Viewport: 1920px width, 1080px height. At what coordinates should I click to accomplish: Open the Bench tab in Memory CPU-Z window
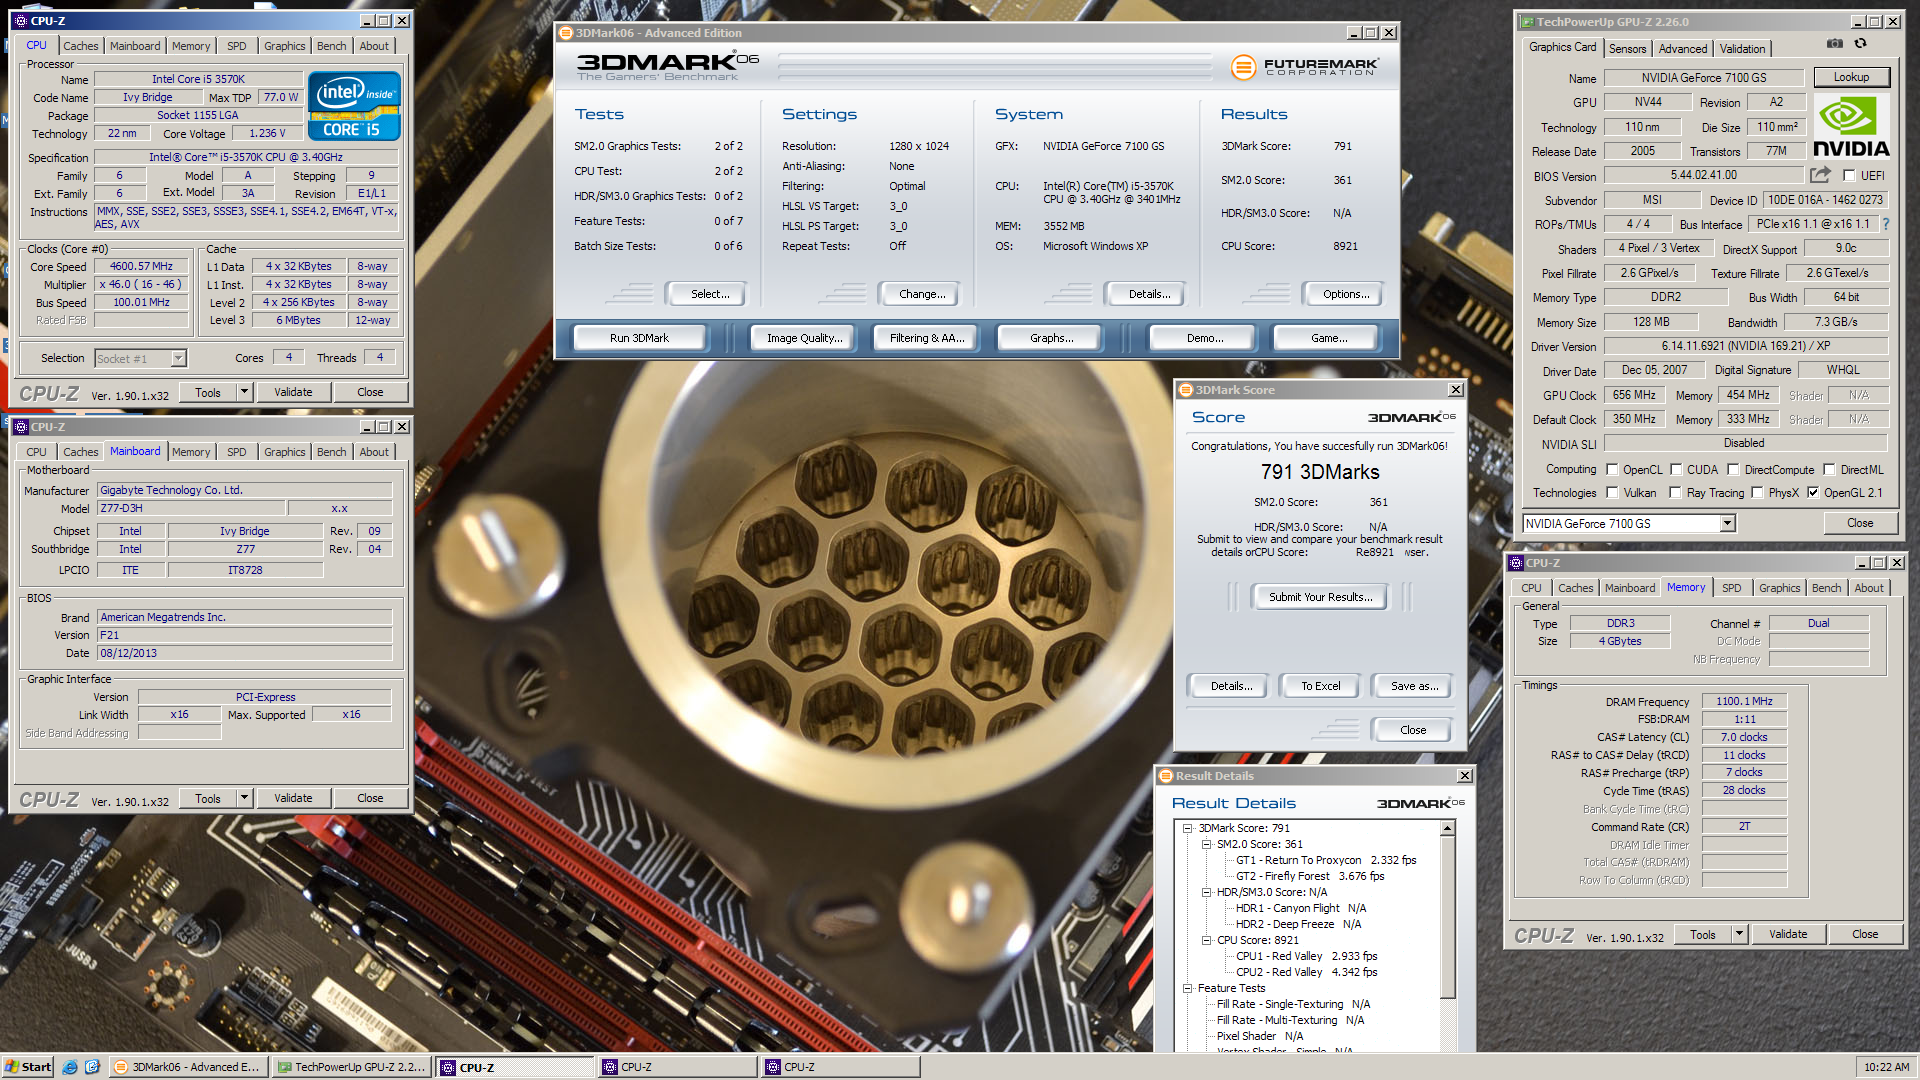pyautogui.click(x=1826, y=588)
